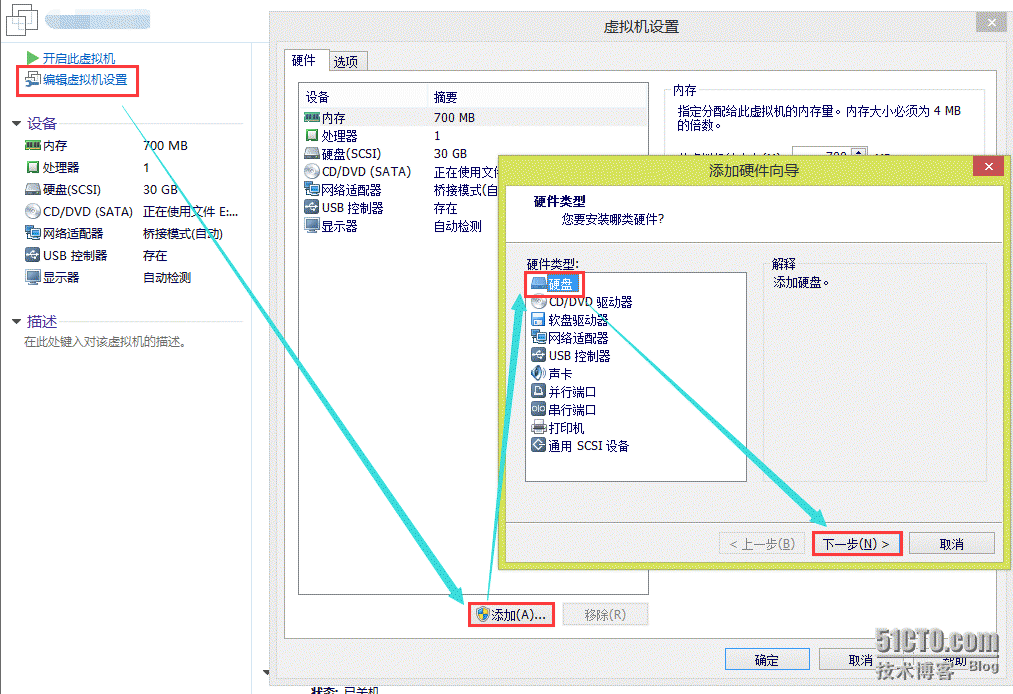
Task: Click the 30 GB summary in settings list
Action: [450, 154]
